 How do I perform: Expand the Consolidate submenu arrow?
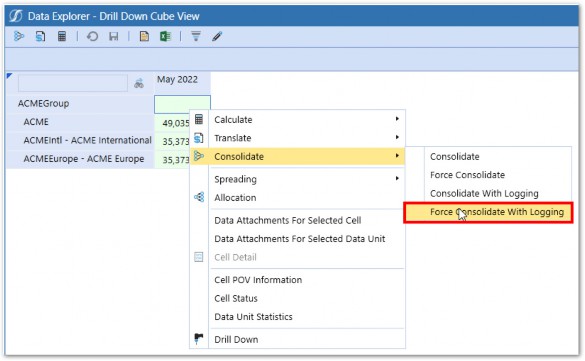[397, 156]
